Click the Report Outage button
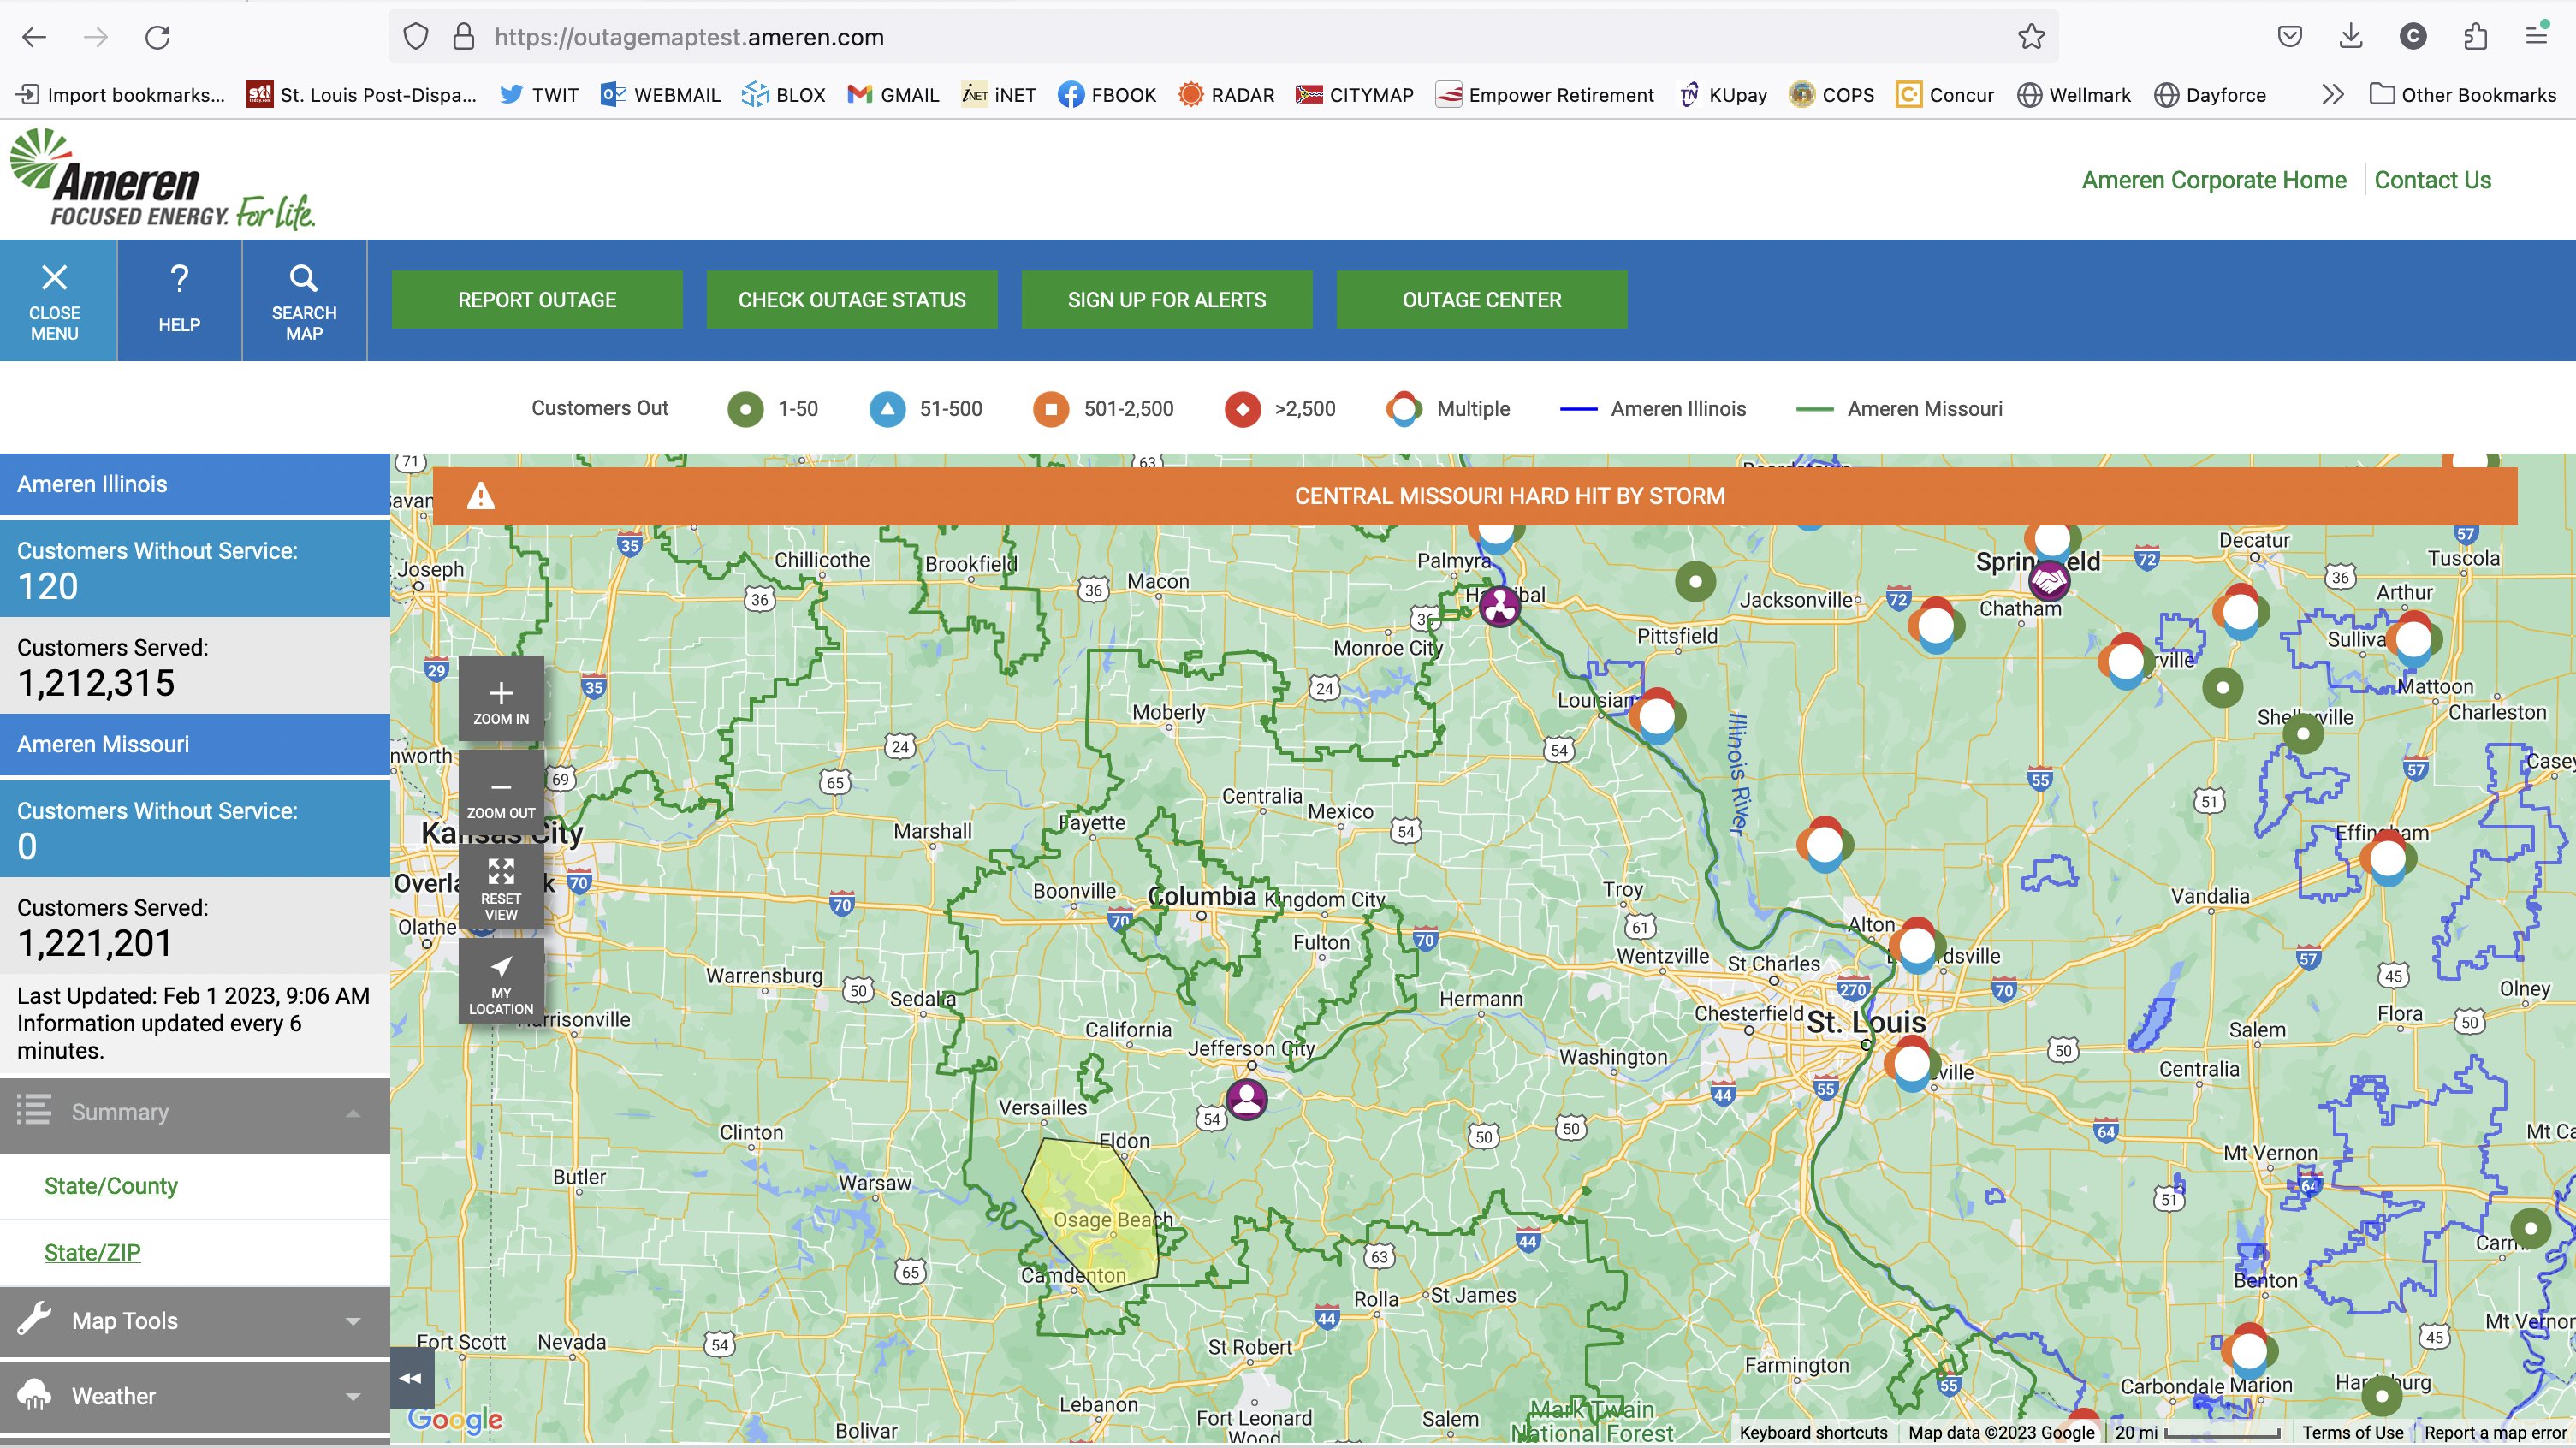The width and height of the screenshot is (2576, 1448). pyautogui.click(x=537, y=300)
